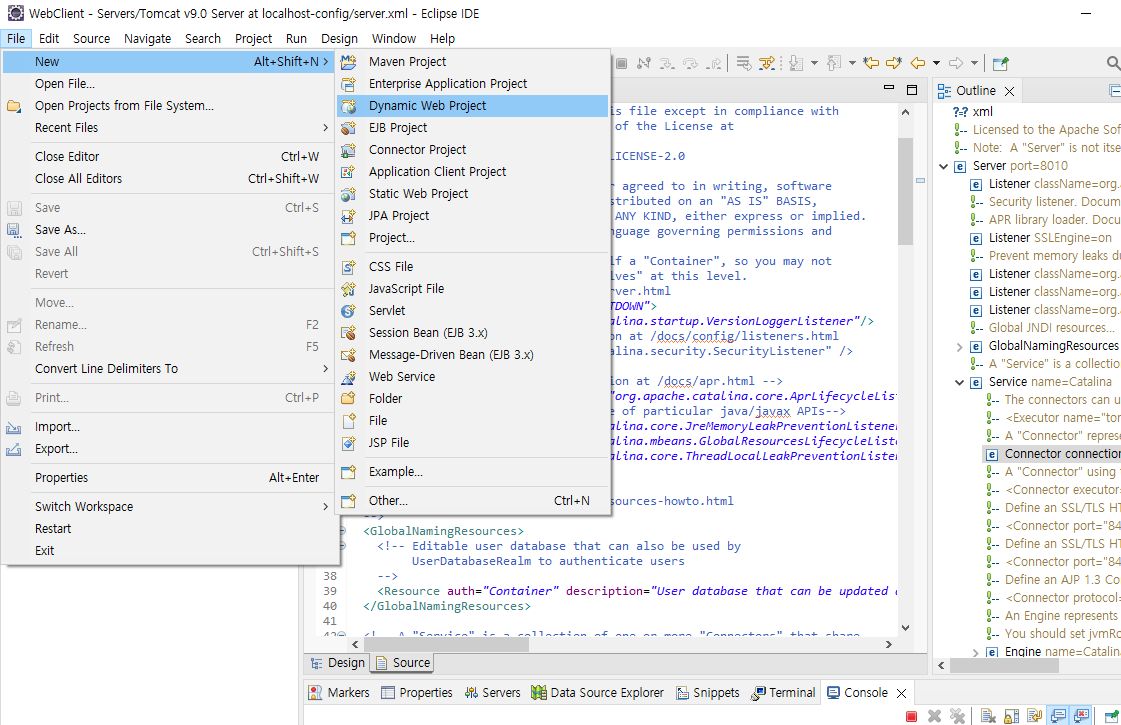Click Import icon in File menu
The width and height of the screenshot is (1121, 725).
point(14,428)
